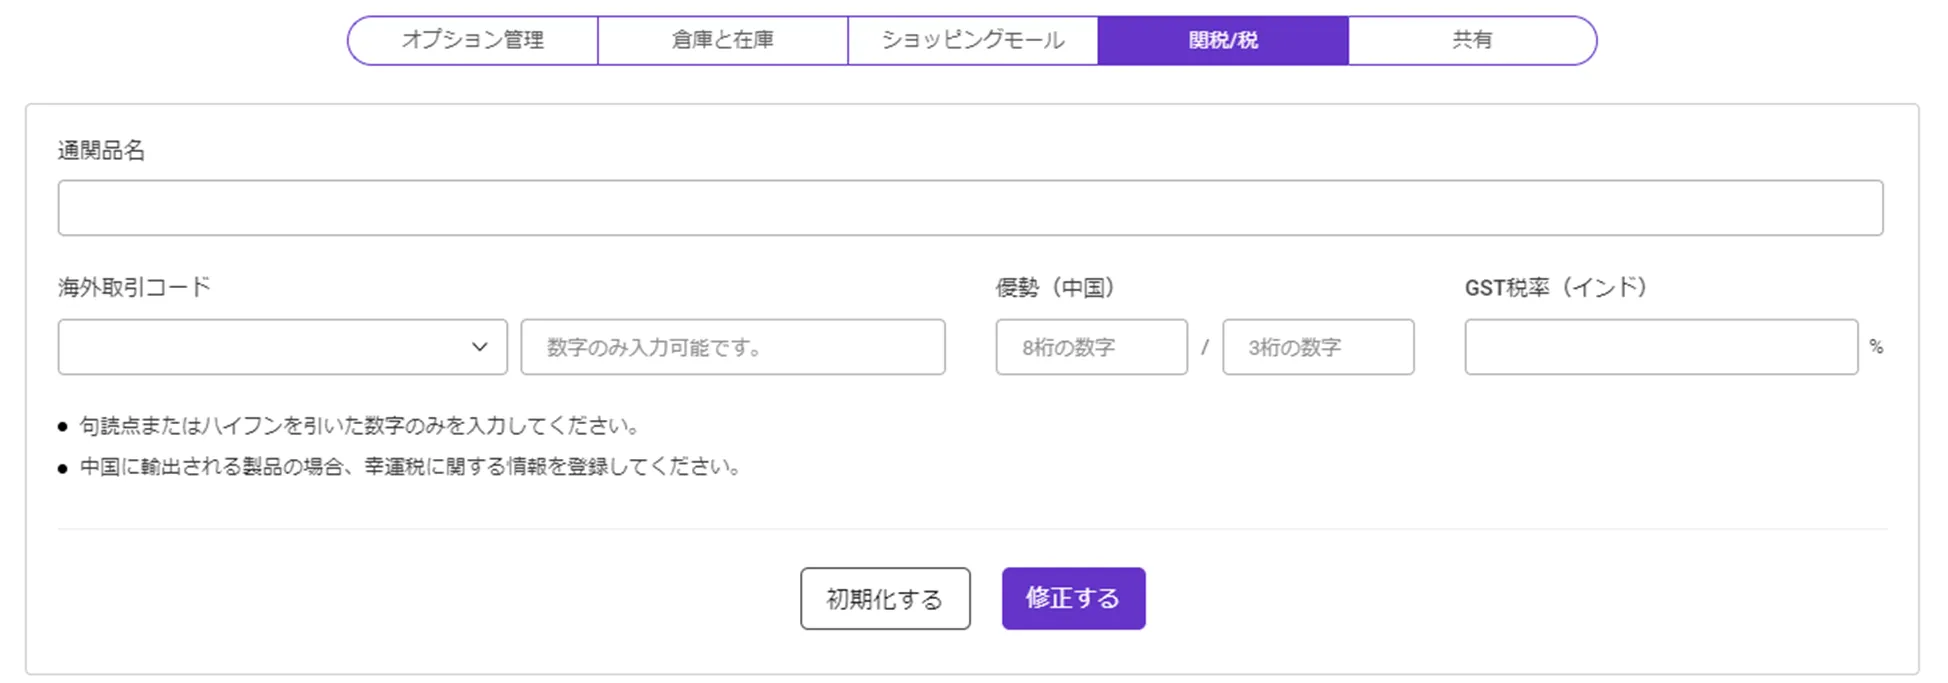The image size is (1948, 683).
Task: Switch to the オプション管理 tab
Action: point(473,40)
